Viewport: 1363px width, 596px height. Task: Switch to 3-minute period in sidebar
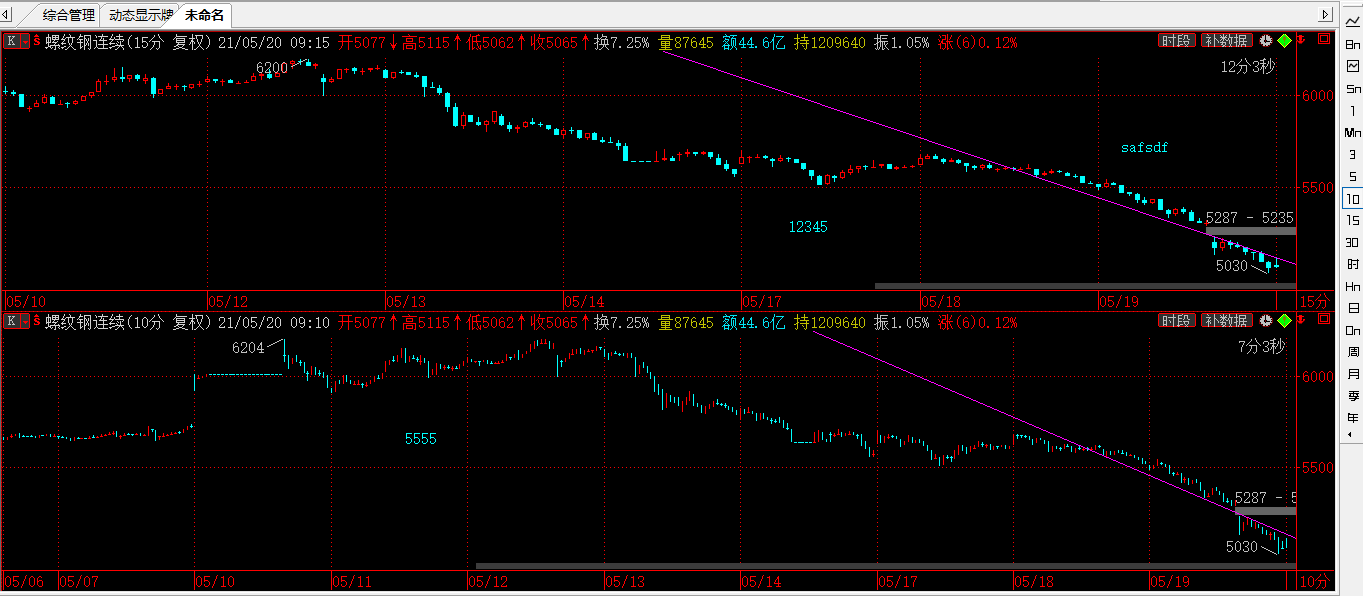pos(1352,155)
